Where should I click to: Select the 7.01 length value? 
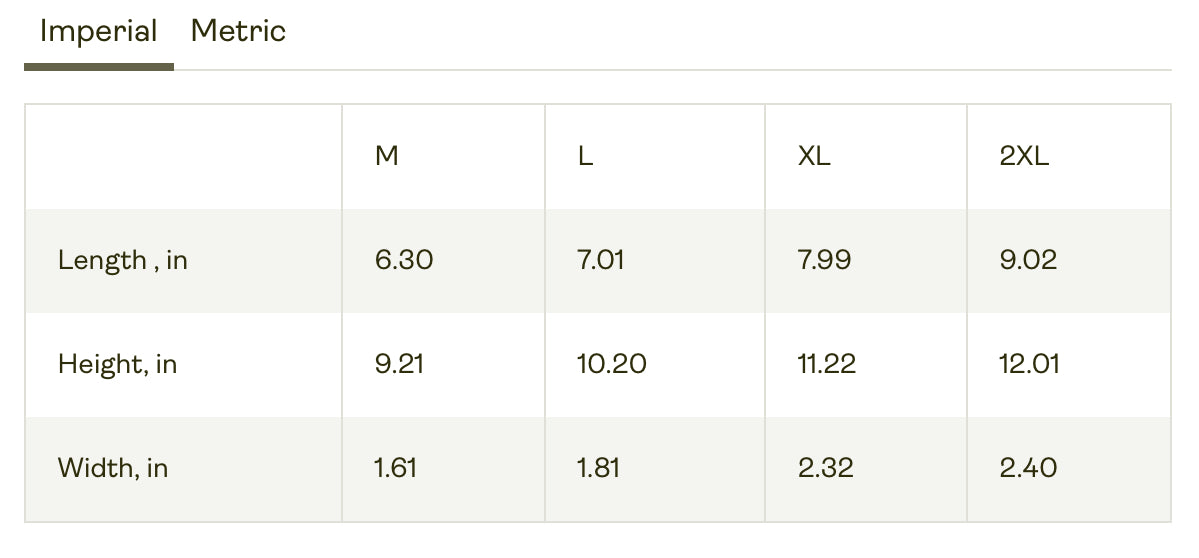(x=601, y=261)
